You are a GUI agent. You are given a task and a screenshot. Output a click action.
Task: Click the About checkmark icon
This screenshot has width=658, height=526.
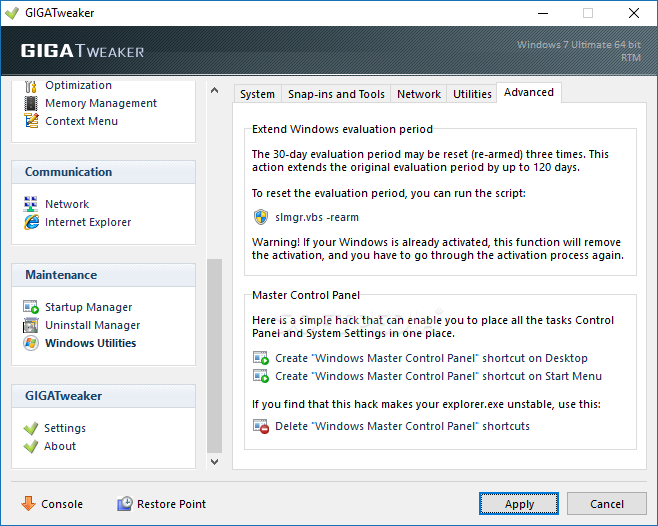pos(31,446)
